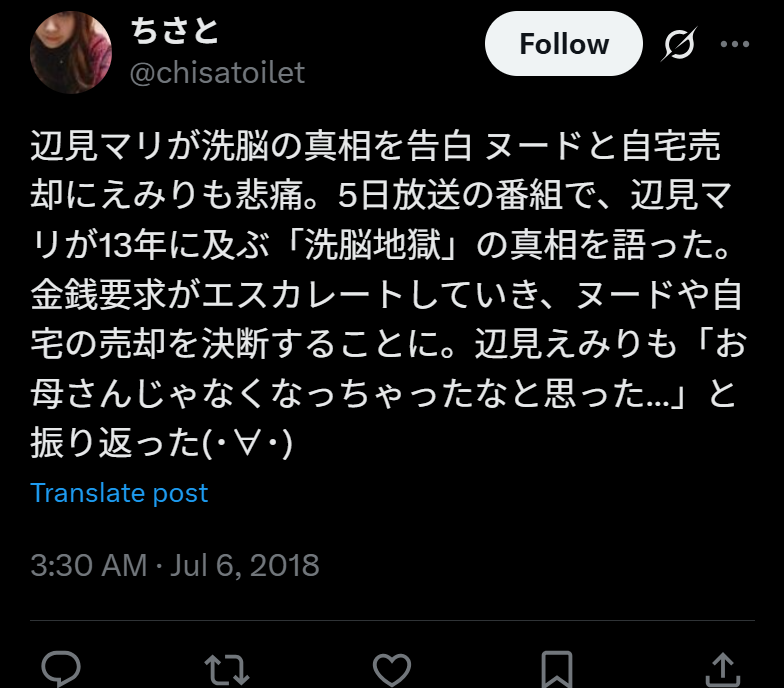Open the Grok explain-post icon
Screen dimensions: 784x688
[679, 44]
